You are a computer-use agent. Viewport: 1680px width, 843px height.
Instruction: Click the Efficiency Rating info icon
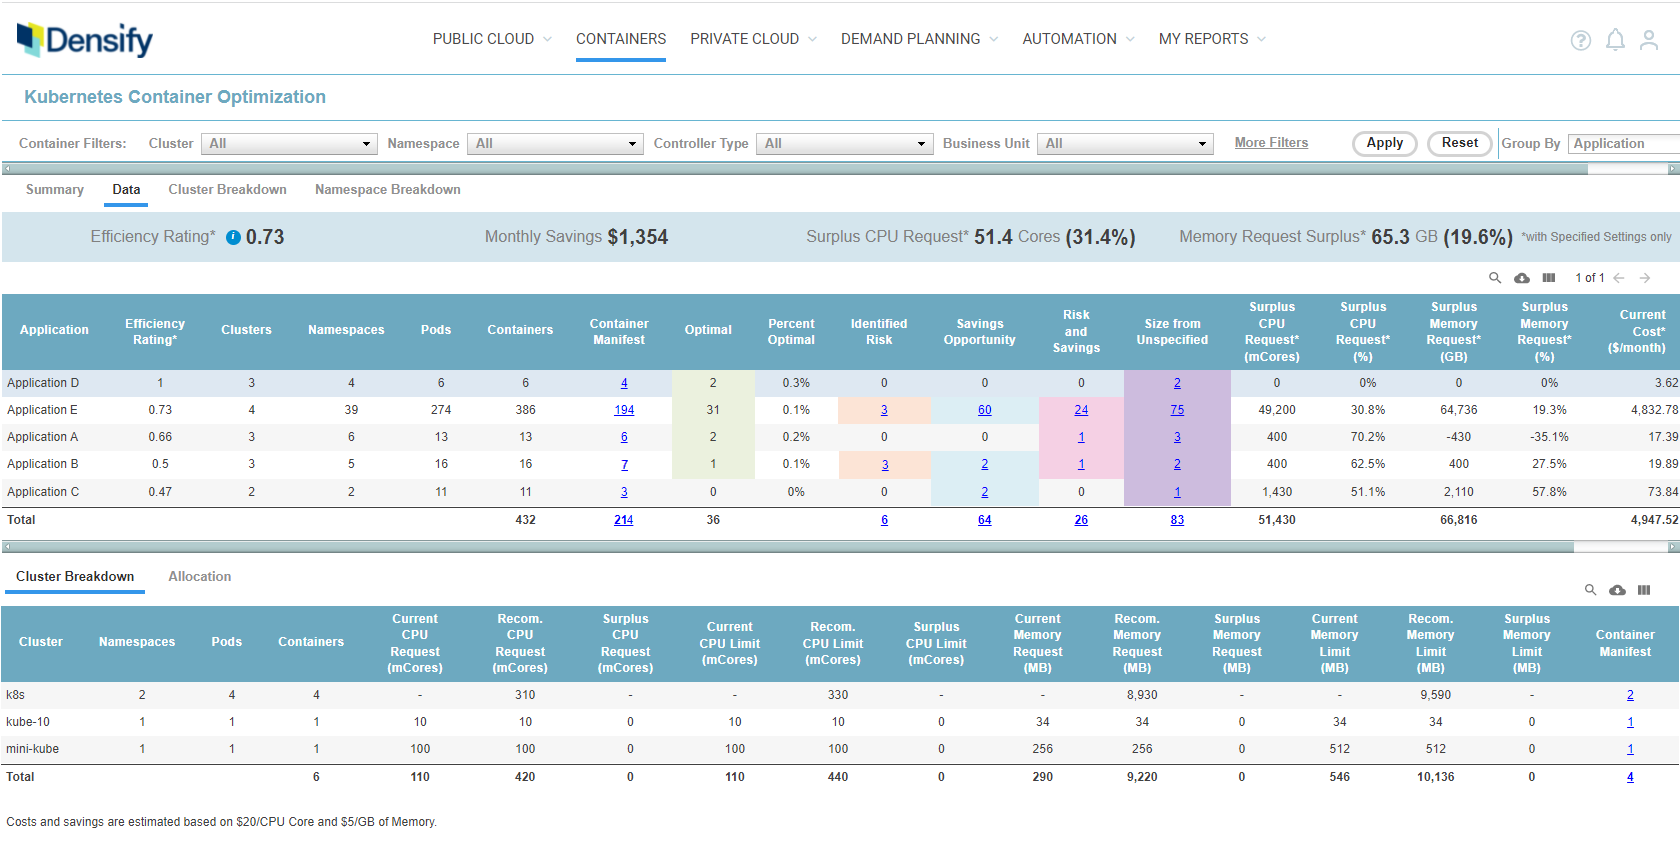pos(233,237)
